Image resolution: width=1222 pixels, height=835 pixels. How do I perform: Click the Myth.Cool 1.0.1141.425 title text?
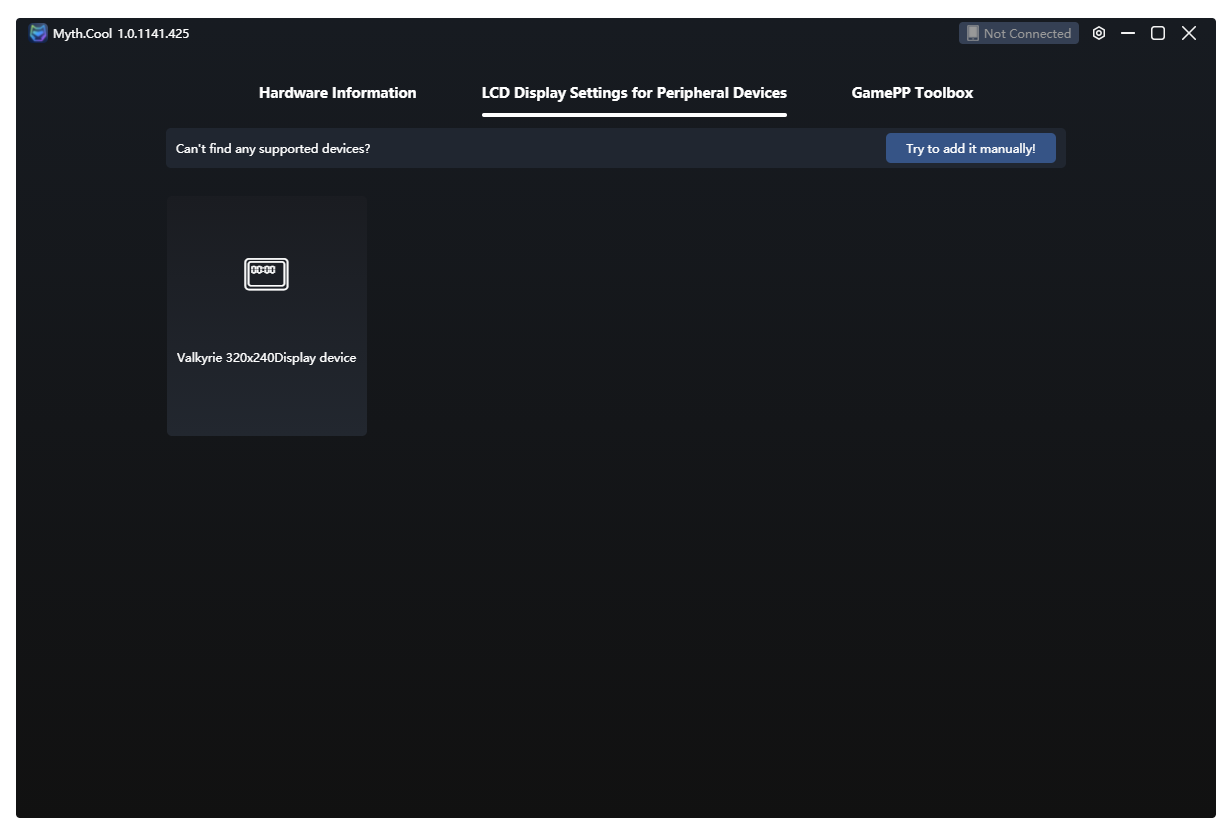(121, 33)
